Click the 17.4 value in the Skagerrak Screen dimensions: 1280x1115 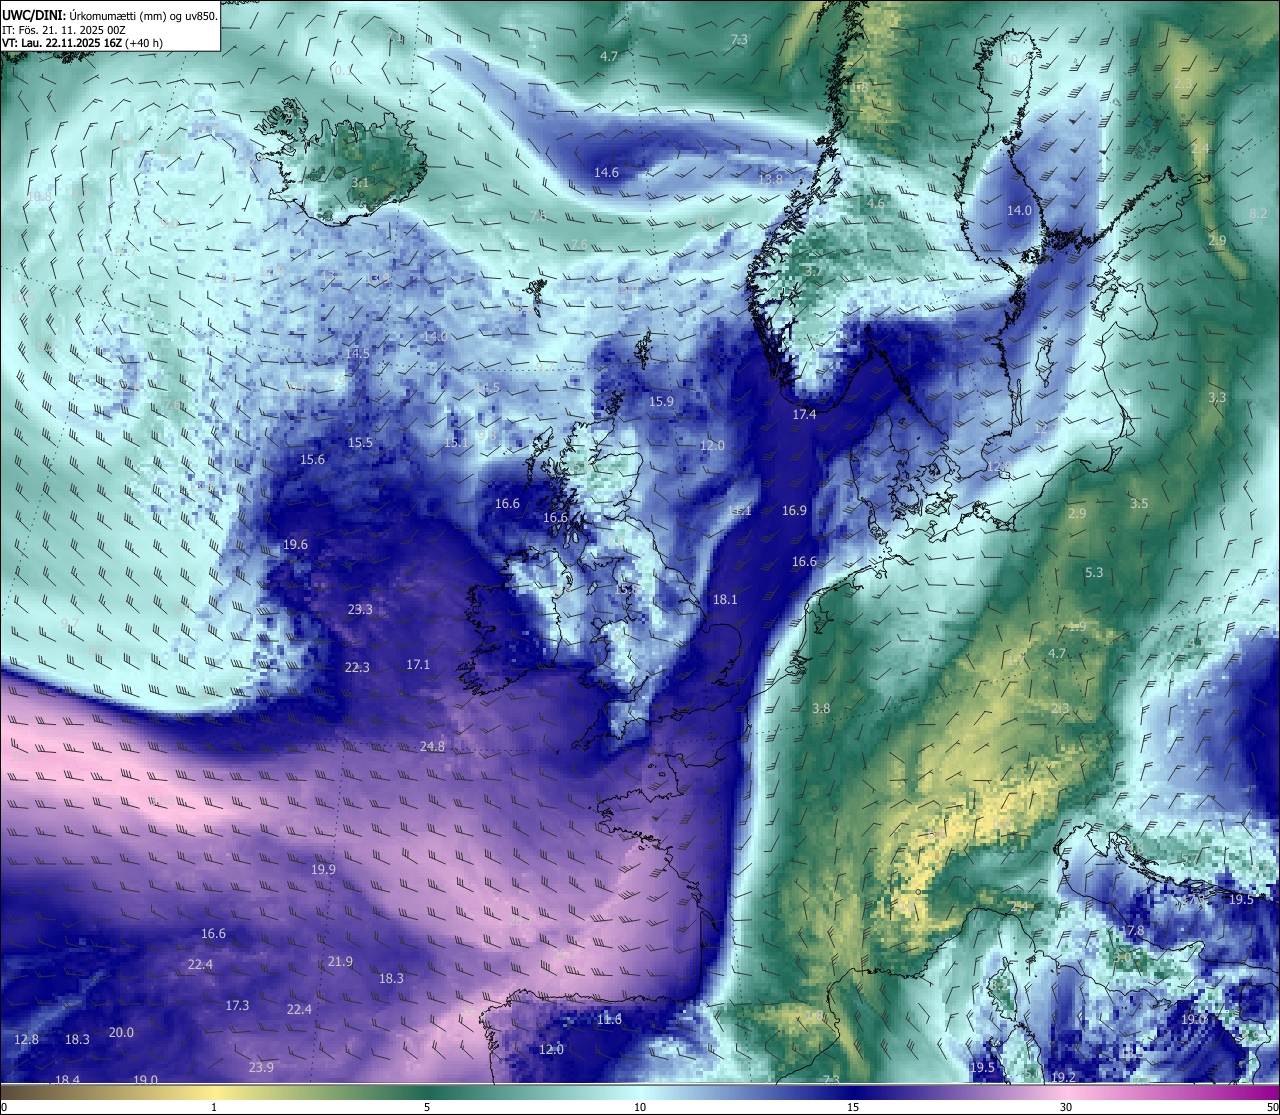[804, 415]
